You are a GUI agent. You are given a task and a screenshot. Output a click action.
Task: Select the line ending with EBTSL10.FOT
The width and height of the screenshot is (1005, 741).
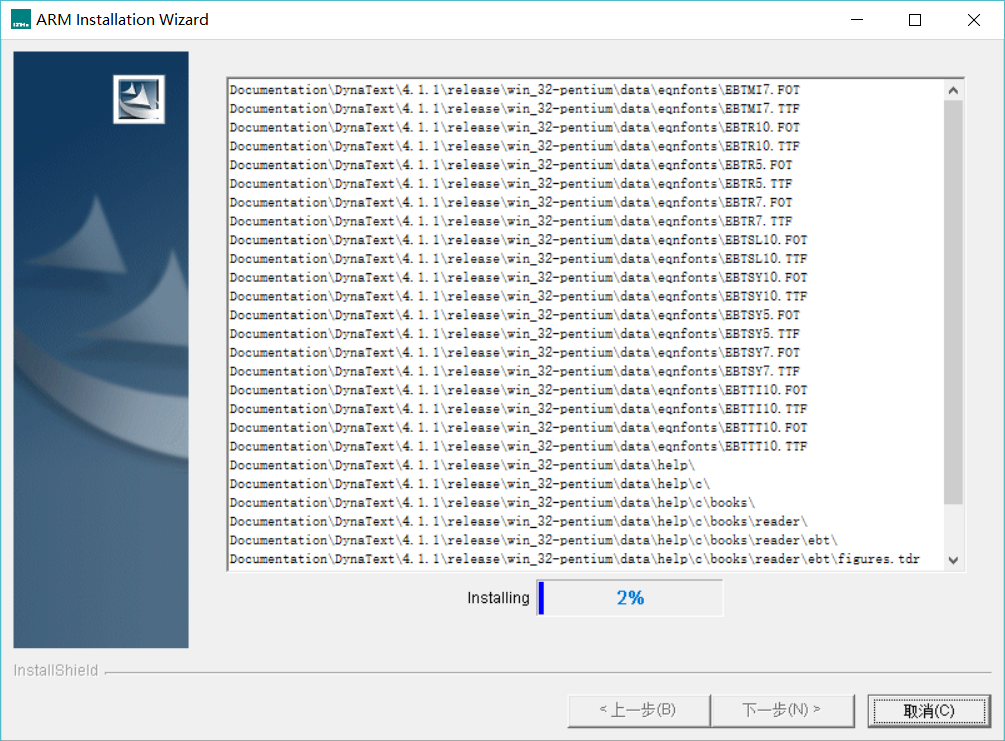pyautogui.click(x=519, y=240)
